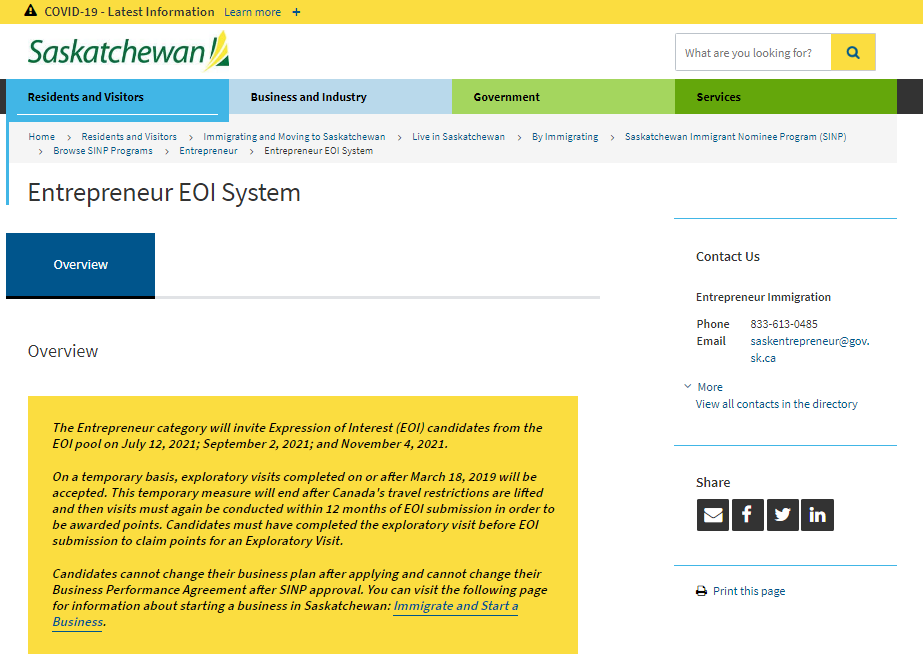Open Immigrating and Moving to Saskatchewan breadcrumb
923x658 pixels.
click(x=294, y=137)
